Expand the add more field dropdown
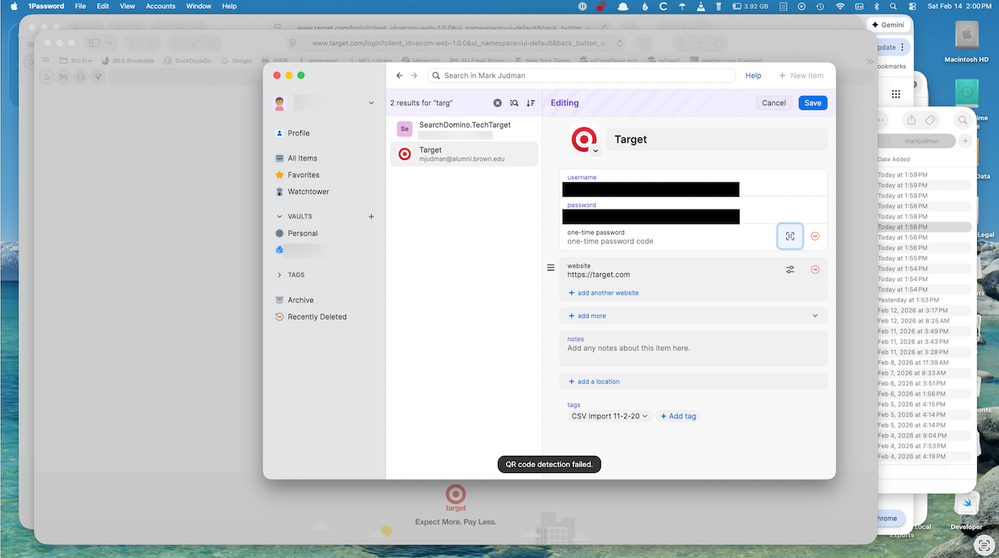Screen dimensions: 999x558 click(x=814, y=316)
